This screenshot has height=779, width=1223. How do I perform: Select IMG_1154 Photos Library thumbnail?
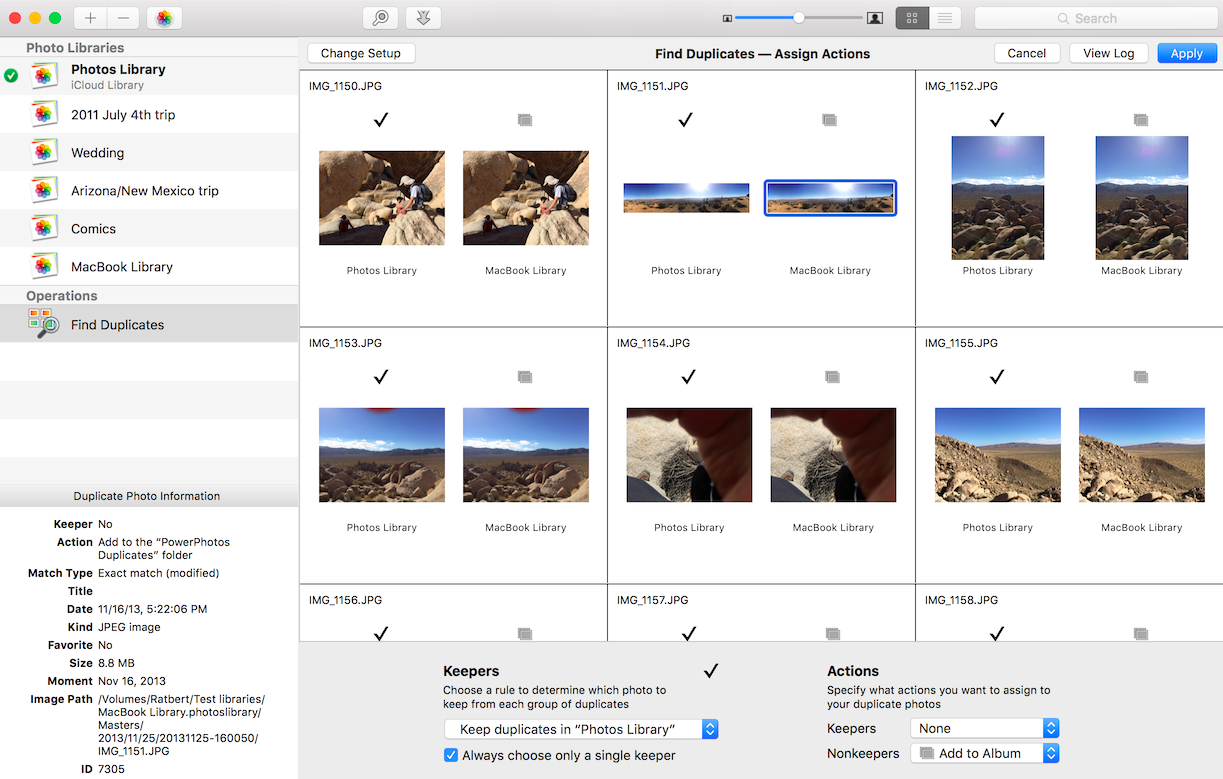(689, 455)
